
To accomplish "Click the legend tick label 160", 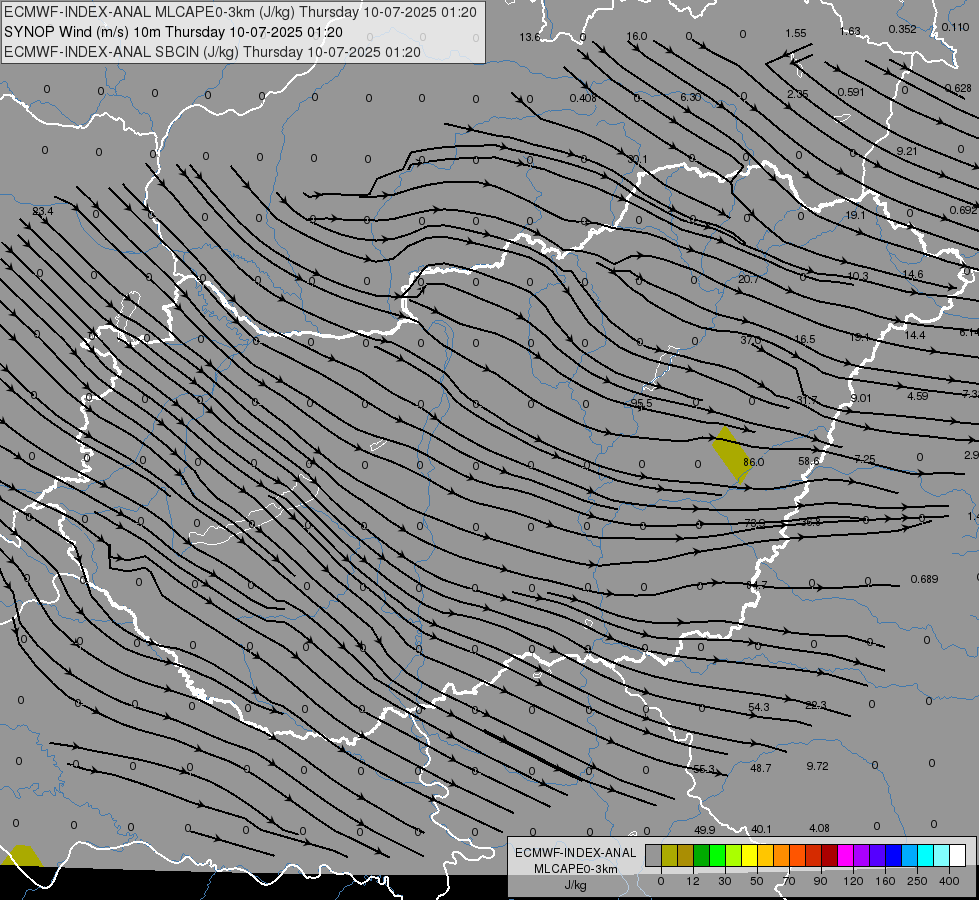I will coord(885,881).
